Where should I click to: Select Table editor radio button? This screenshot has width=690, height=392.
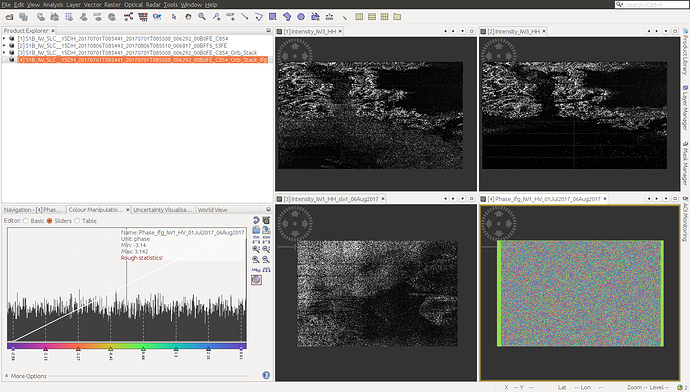click(x=77, y=221)
